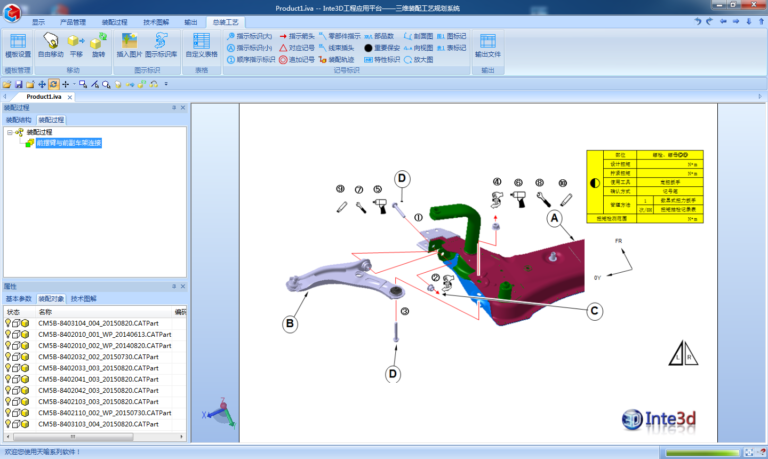Create 向视图 direction view
Image resolution: width=768 pixels, height=459 pixels.
(x=418, y=48)
